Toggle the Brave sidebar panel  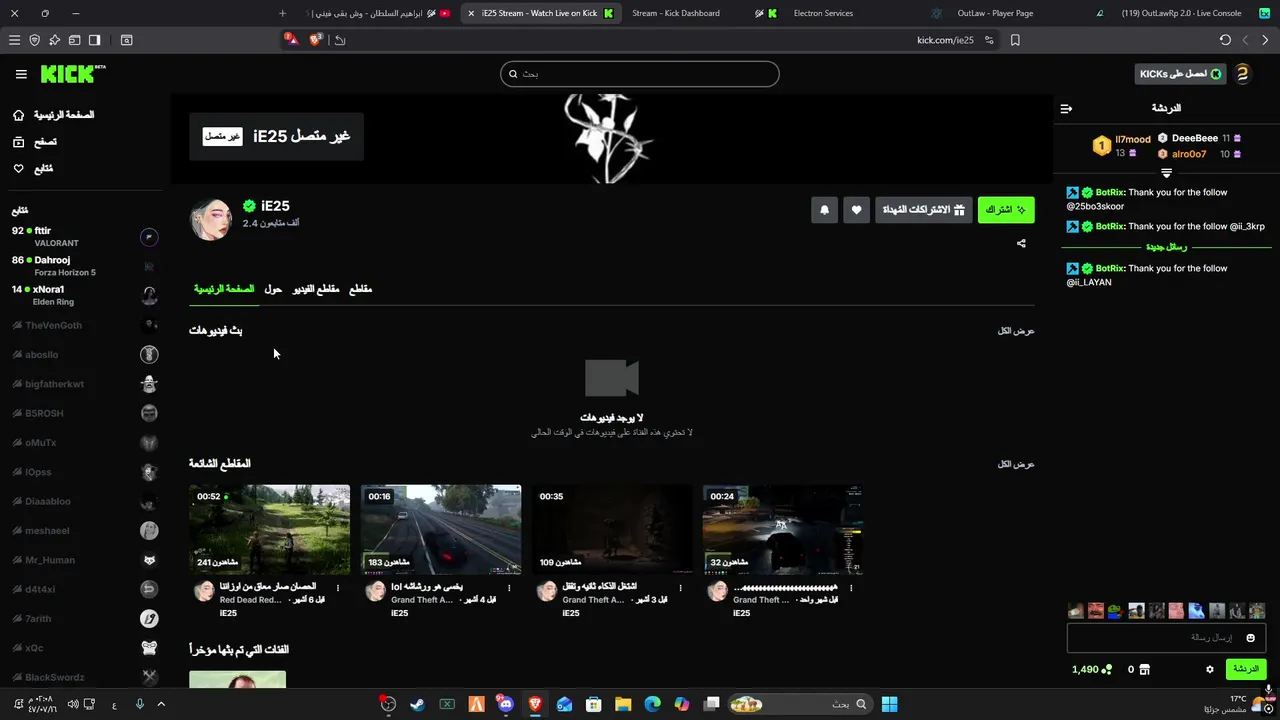click(x=94, y=40)
